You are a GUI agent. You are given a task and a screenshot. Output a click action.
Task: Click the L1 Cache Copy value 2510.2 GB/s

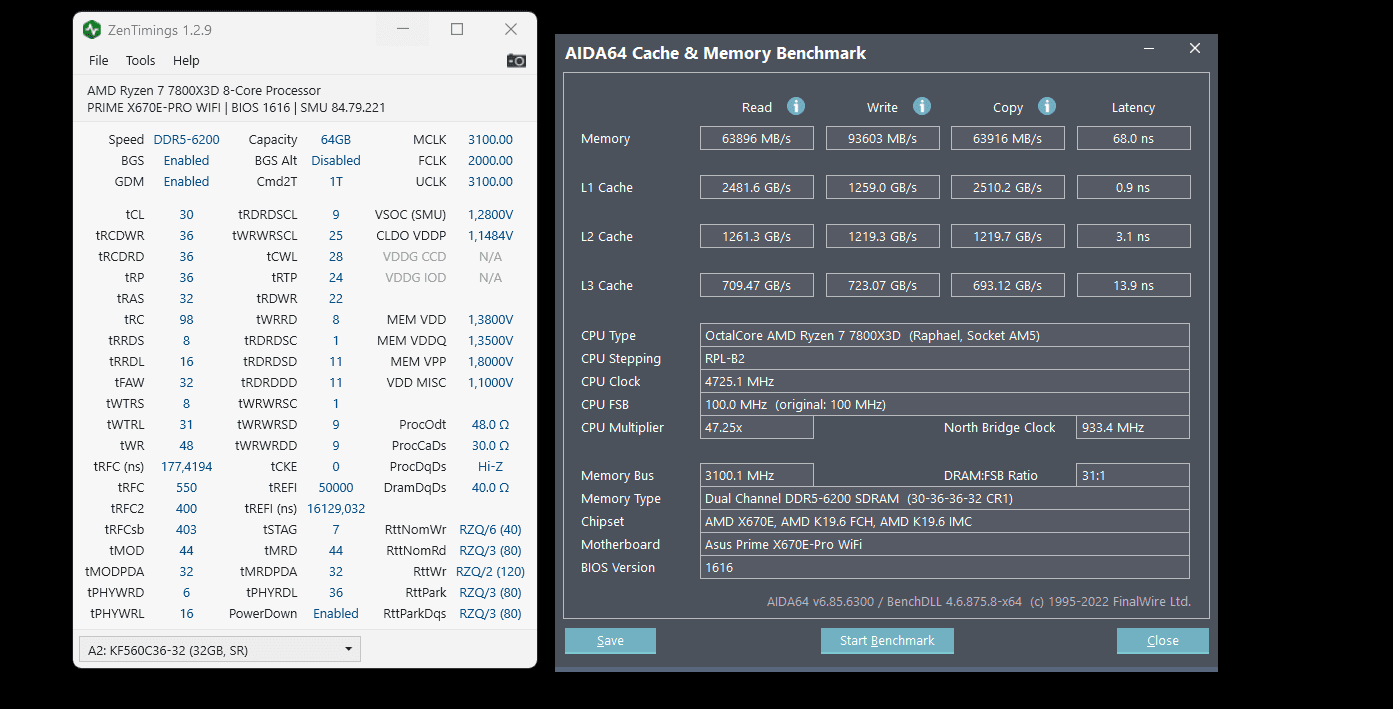click(x=1008, y=187)
